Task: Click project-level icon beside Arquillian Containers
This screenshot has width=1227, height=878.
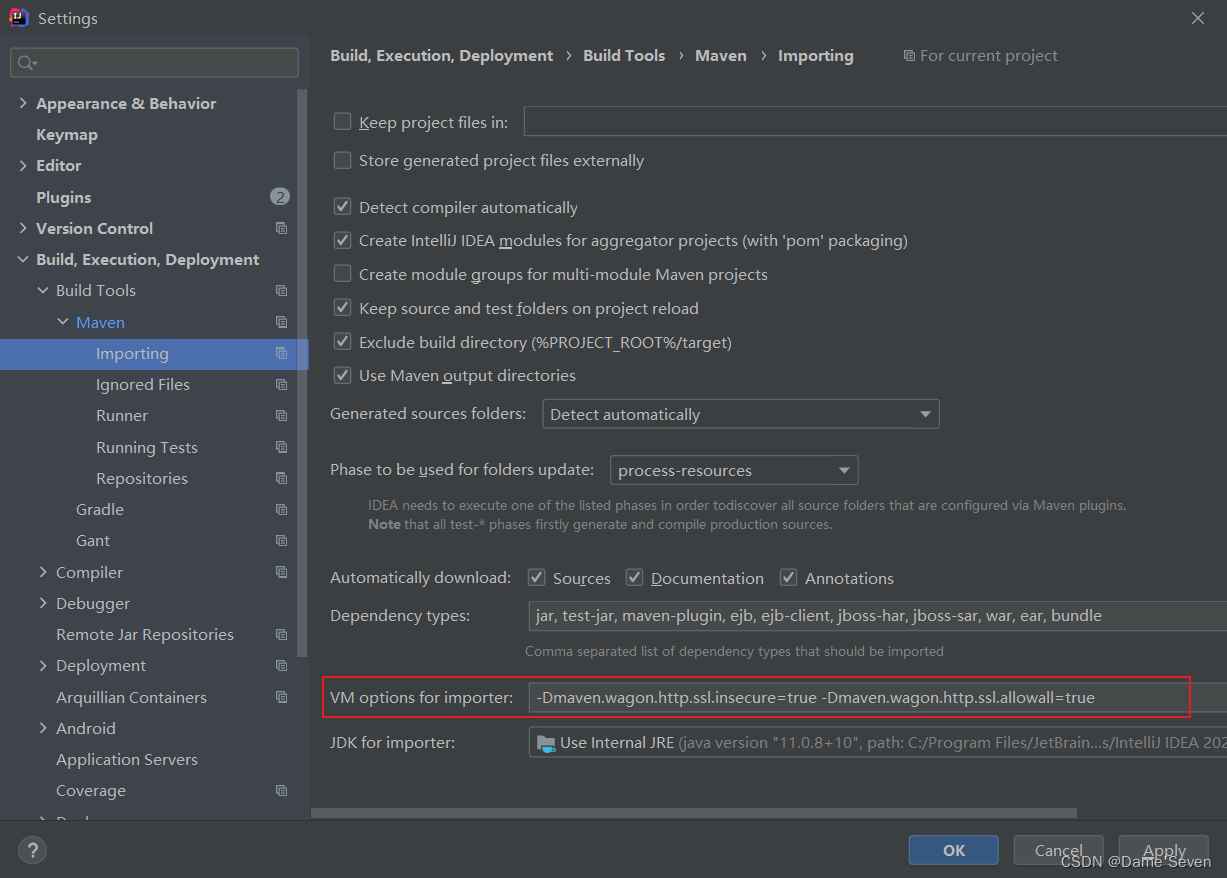Action: 281,697
